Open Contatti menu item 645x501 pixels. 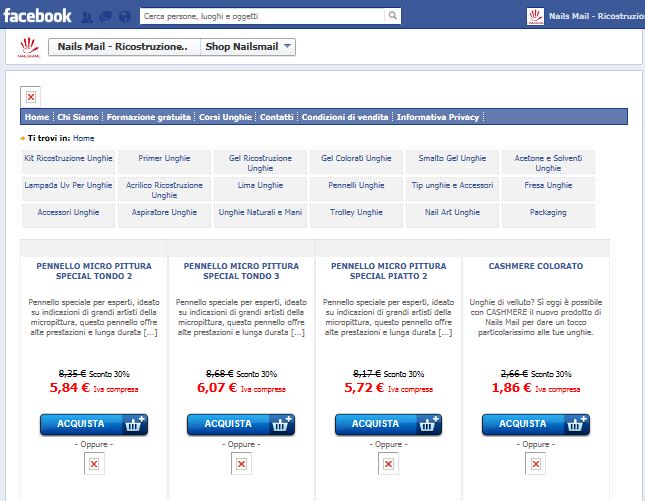[276, 117]
